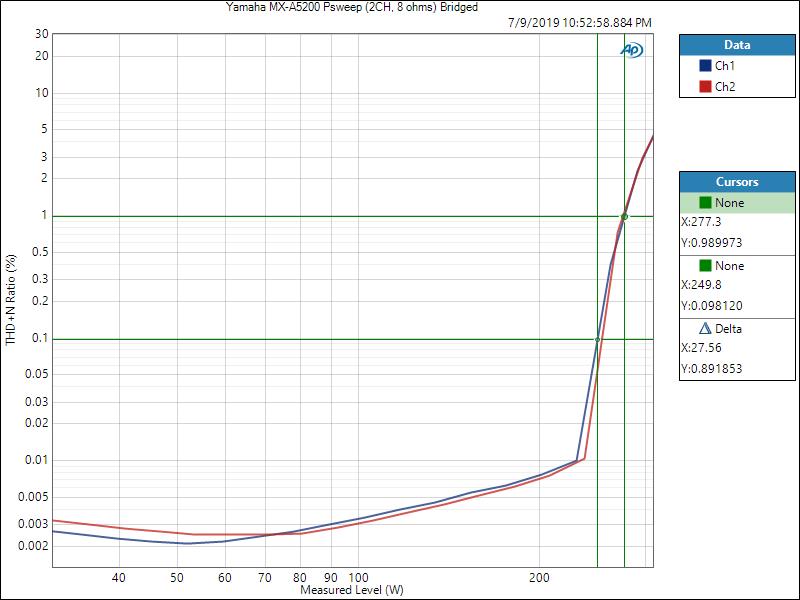Click the Delta Y:0.891853 readout
The height and width of the screenshot is (600, 800).
[711, 369]
